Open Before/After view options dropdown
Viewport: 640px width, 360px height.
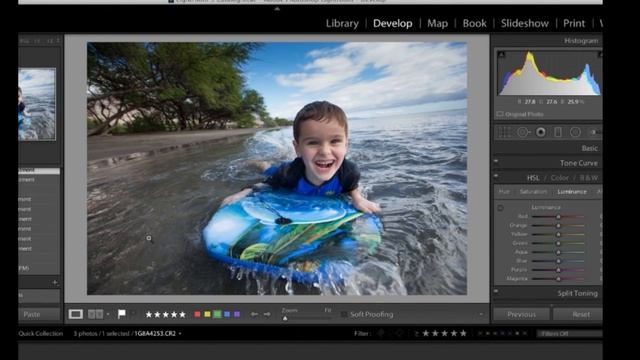[x=108, y=314]
